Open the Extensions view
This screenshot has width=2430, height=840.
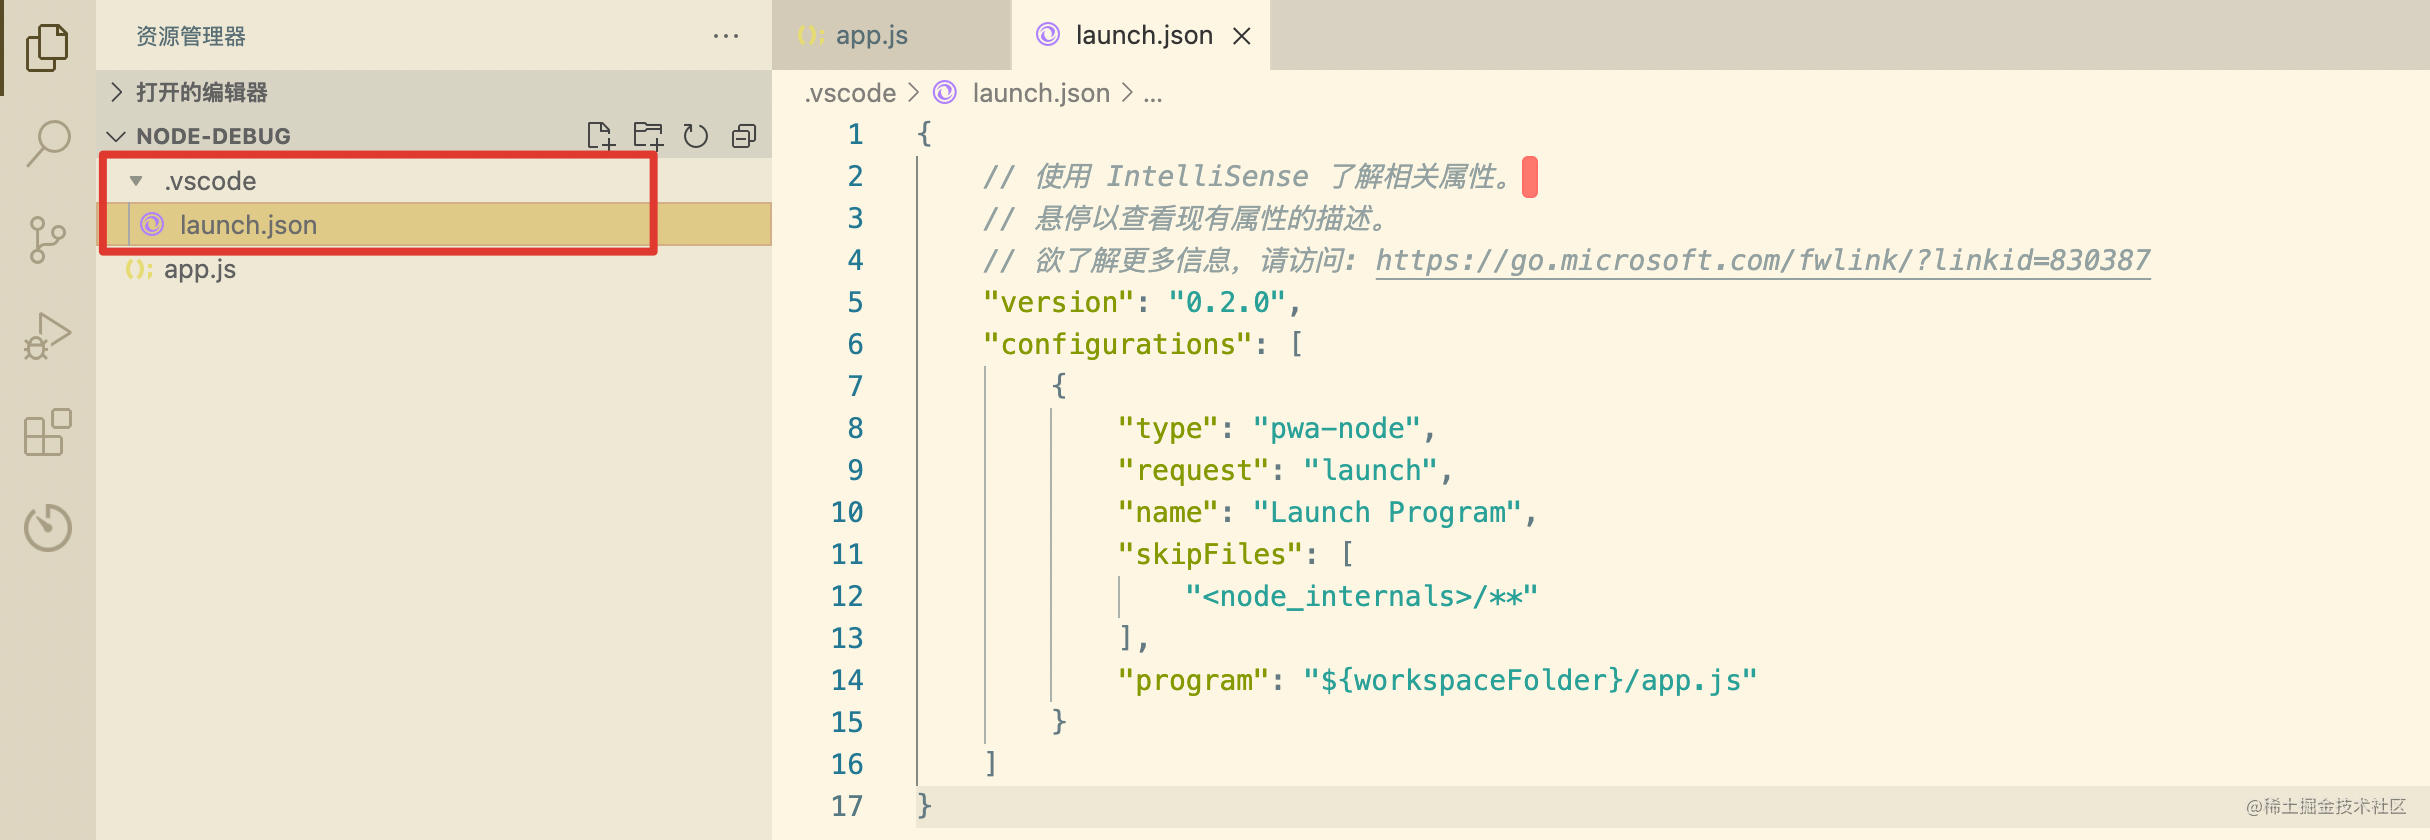click(x=47, y=432)
